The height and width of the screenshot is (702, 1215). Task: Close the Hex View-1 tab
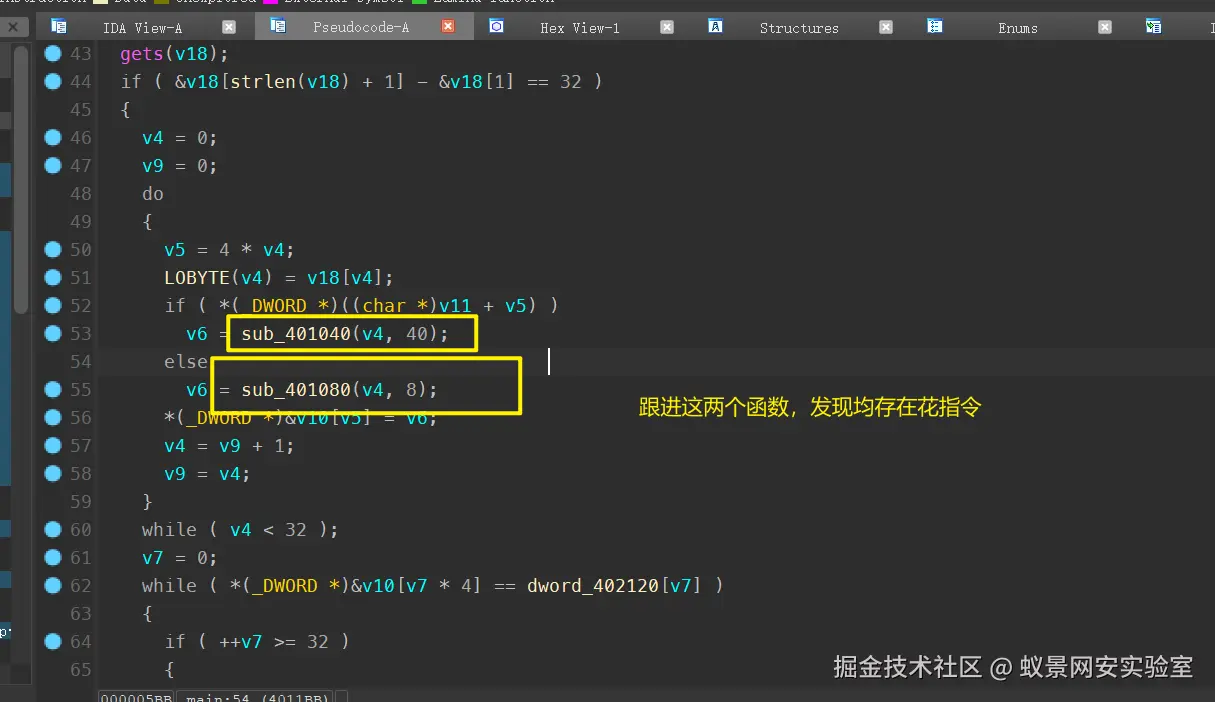click(x=667, y=27)
